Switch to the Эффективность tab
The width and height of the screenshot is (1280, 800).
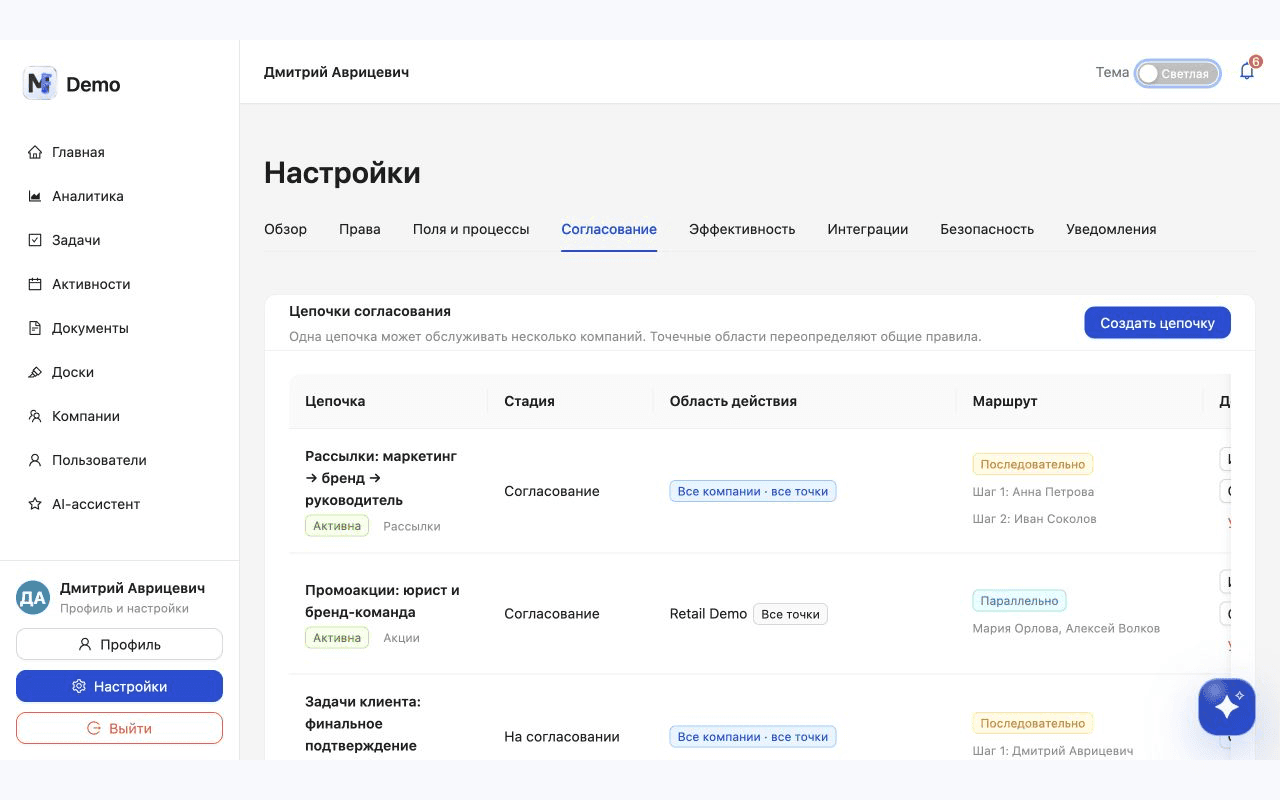point(742,229)
